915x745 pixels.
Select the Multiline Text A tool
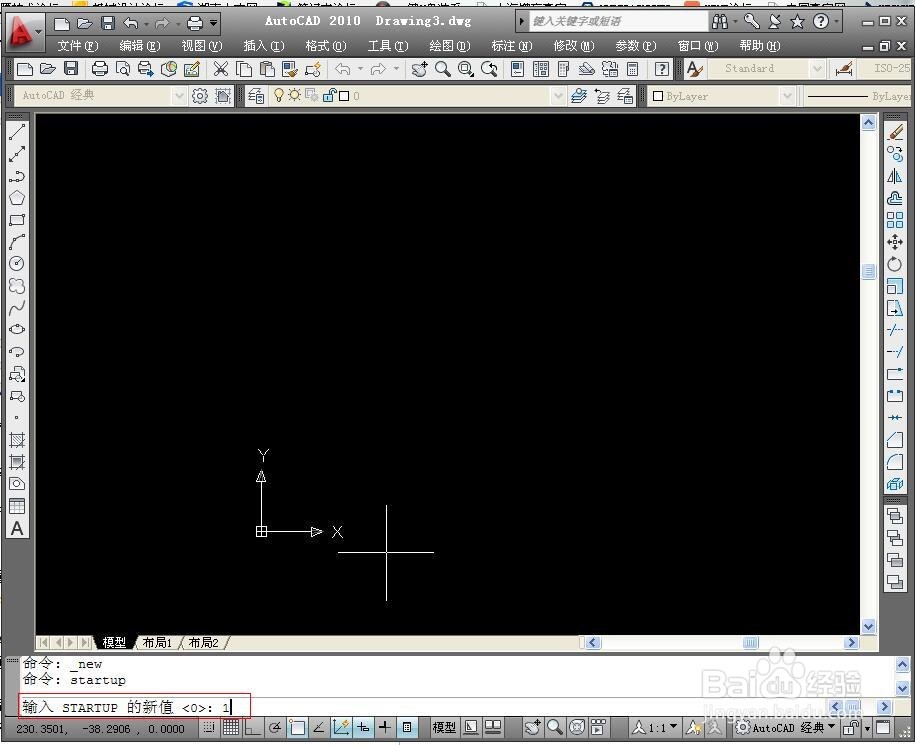(x=17, y=529)
